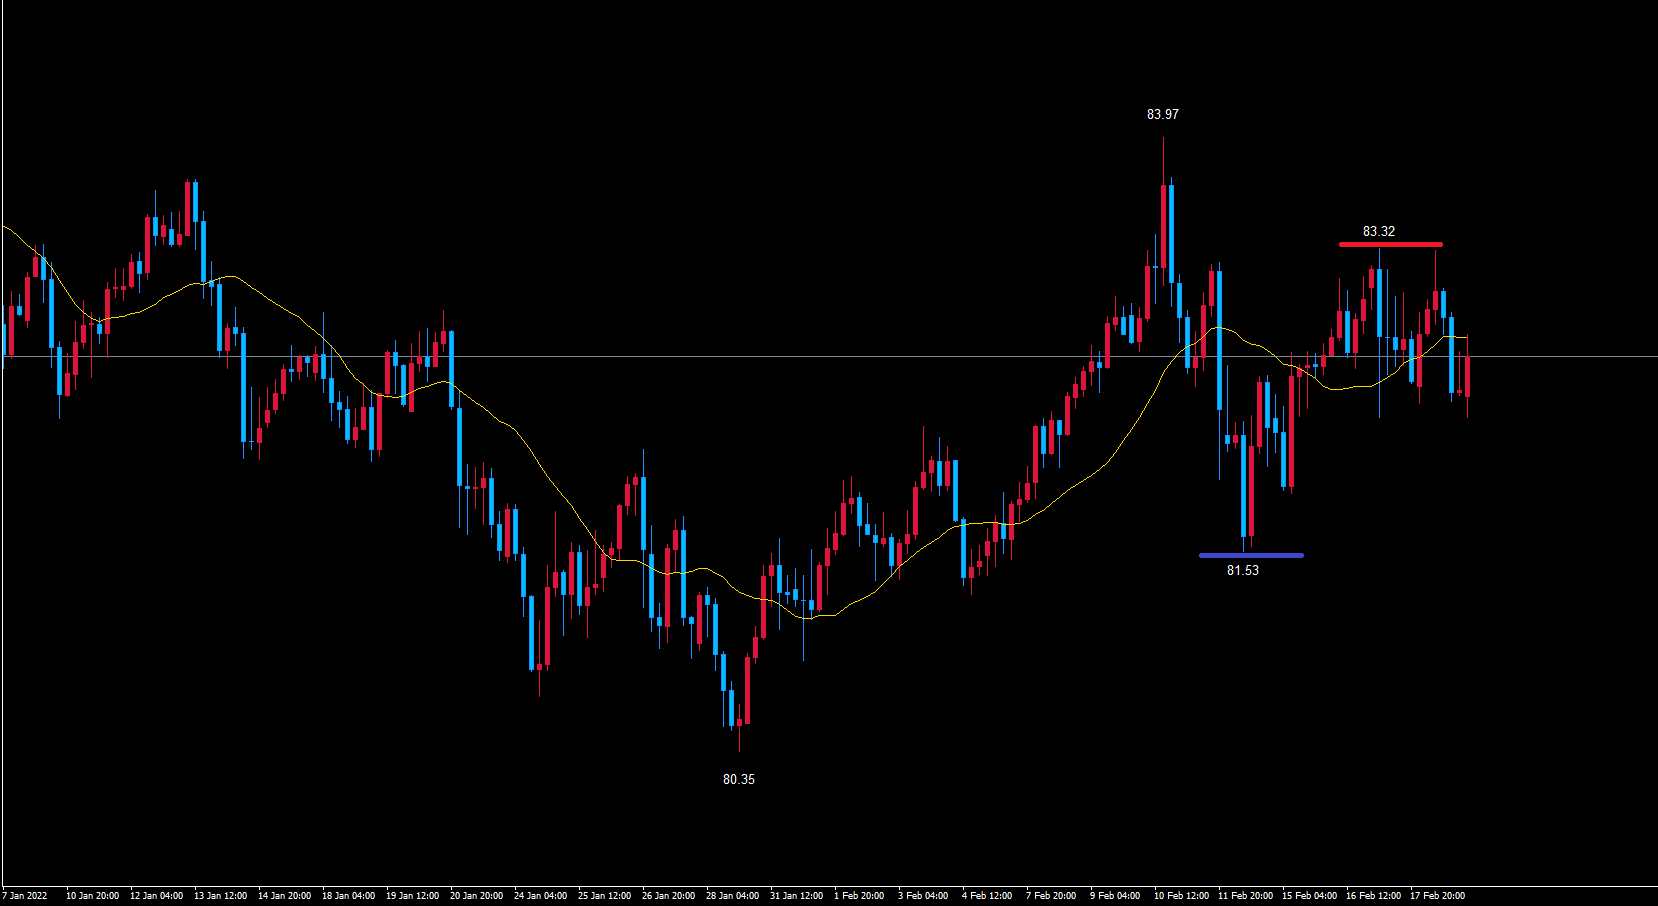Click the last red candle on the chart

(x=1467, y=375)
